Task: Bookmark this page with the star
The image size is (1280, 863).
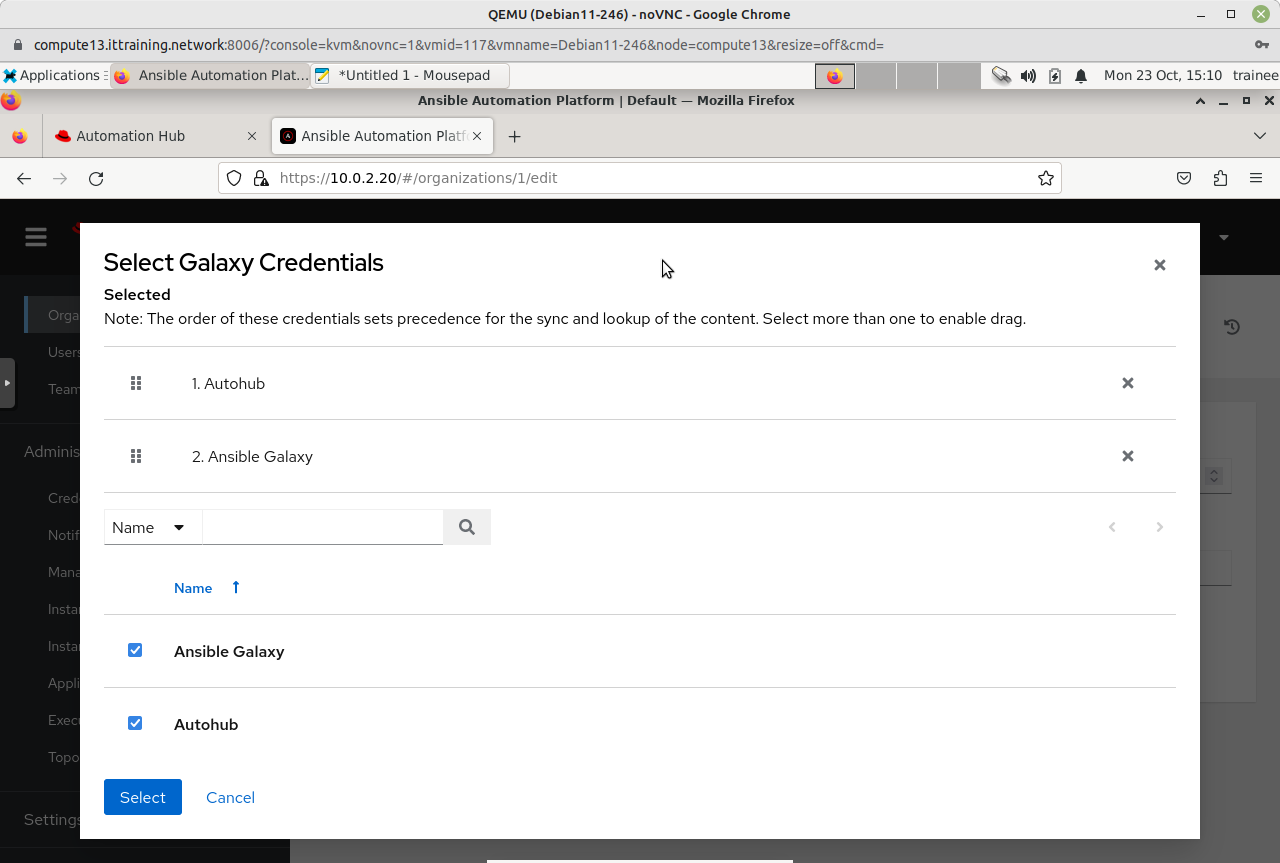Action: click(1046, 178)
